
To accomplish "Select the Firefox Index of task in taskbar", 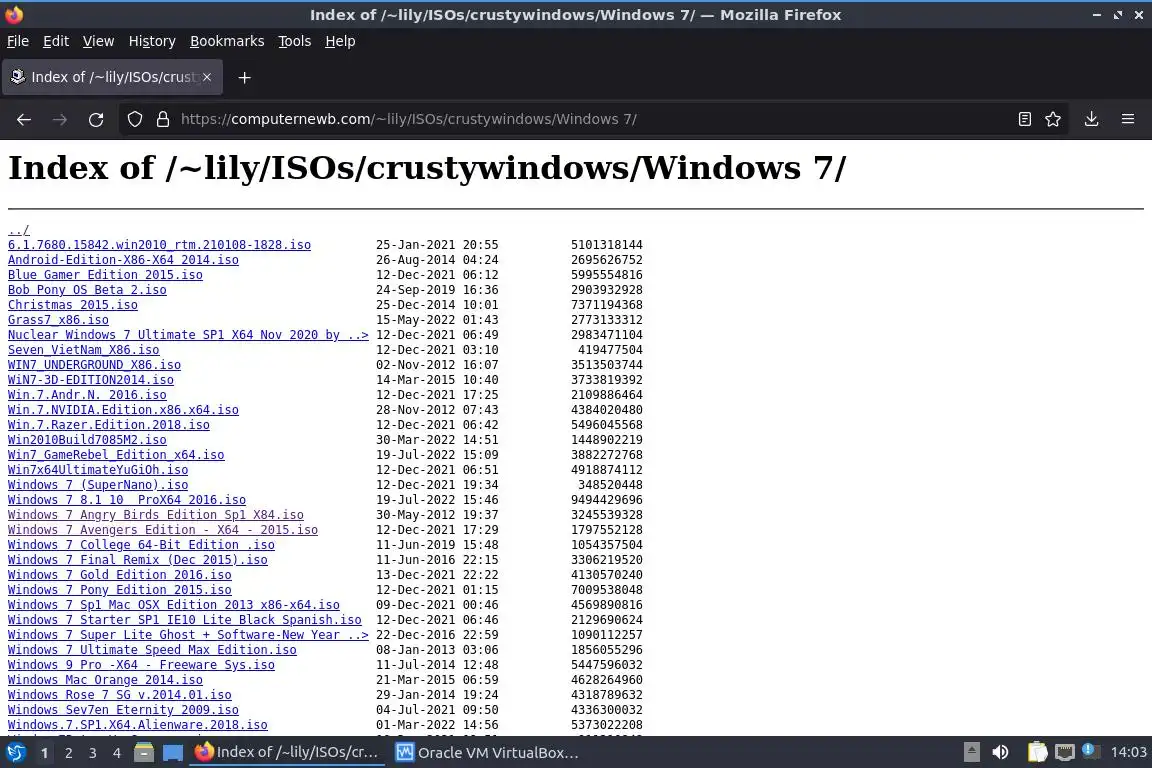I will click(287, 753).
